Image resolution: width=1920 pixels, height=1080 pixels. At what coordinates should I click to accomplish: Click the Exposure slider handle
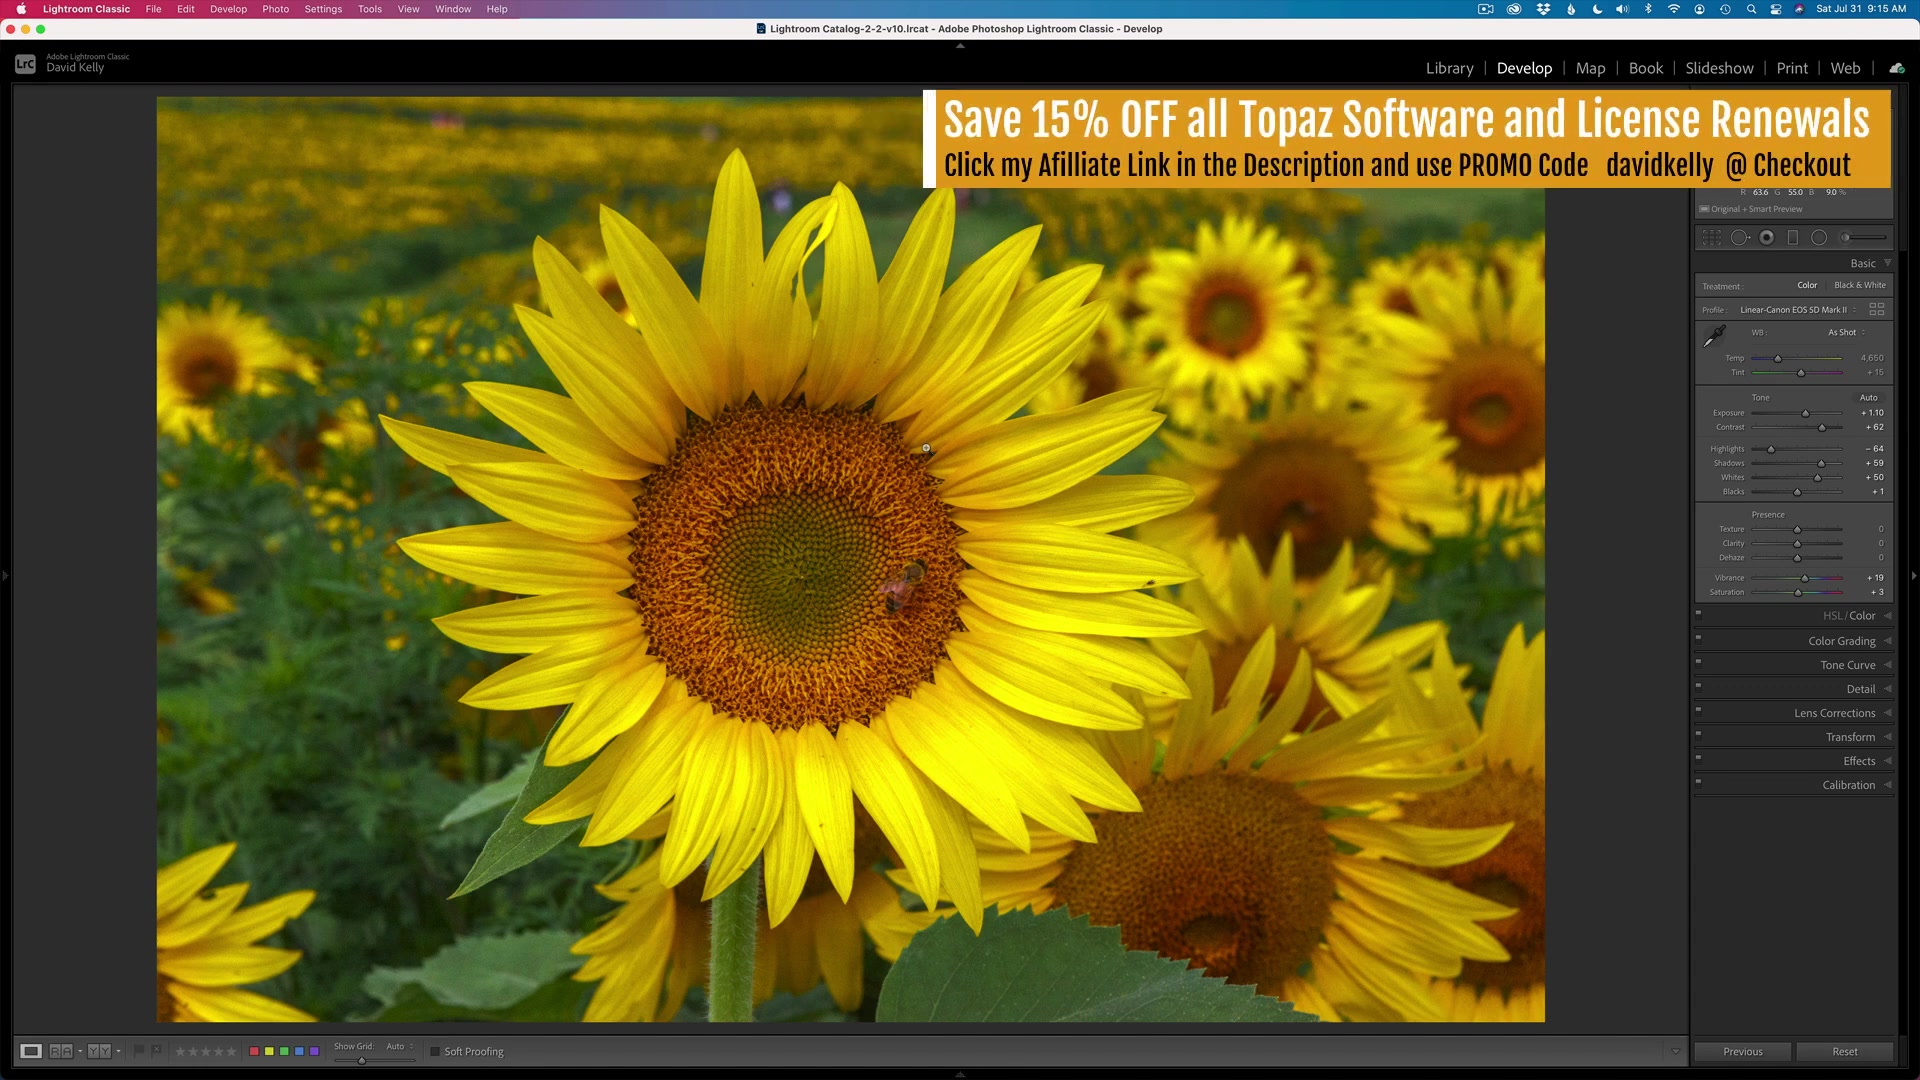(1805, 413)
